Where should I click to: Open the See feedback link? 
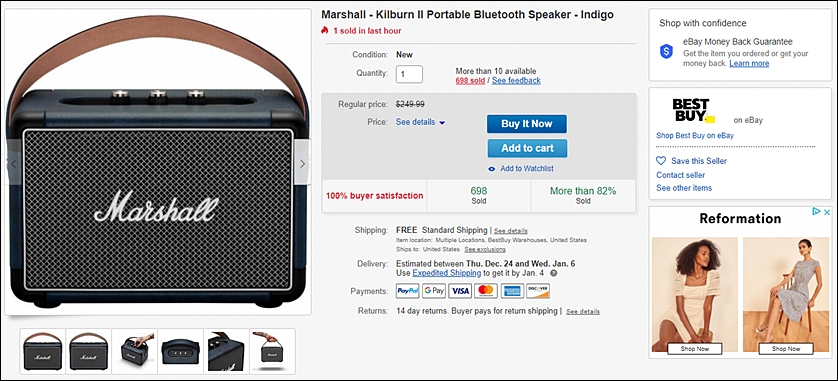516,81
